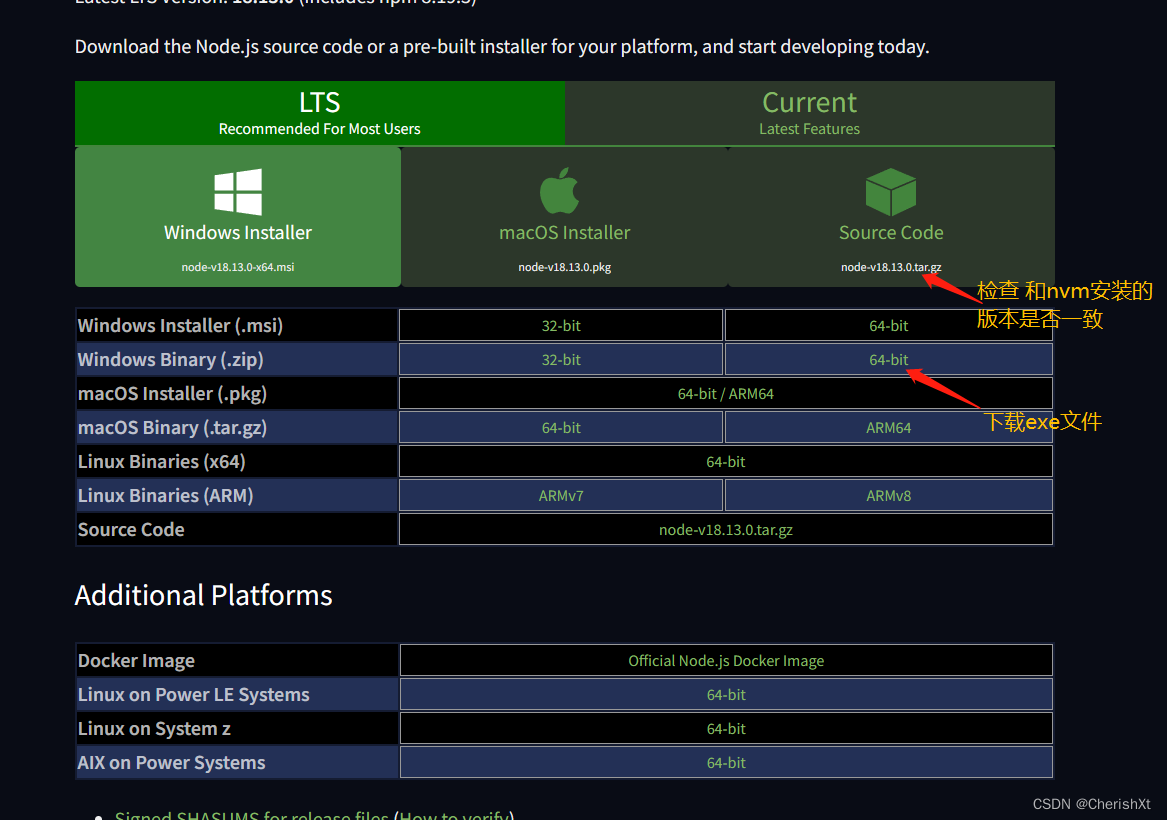1167x820 pixels.
Task: Open 64-bit Linux on Power LE Systems
Action: click(x=726, y=695)
